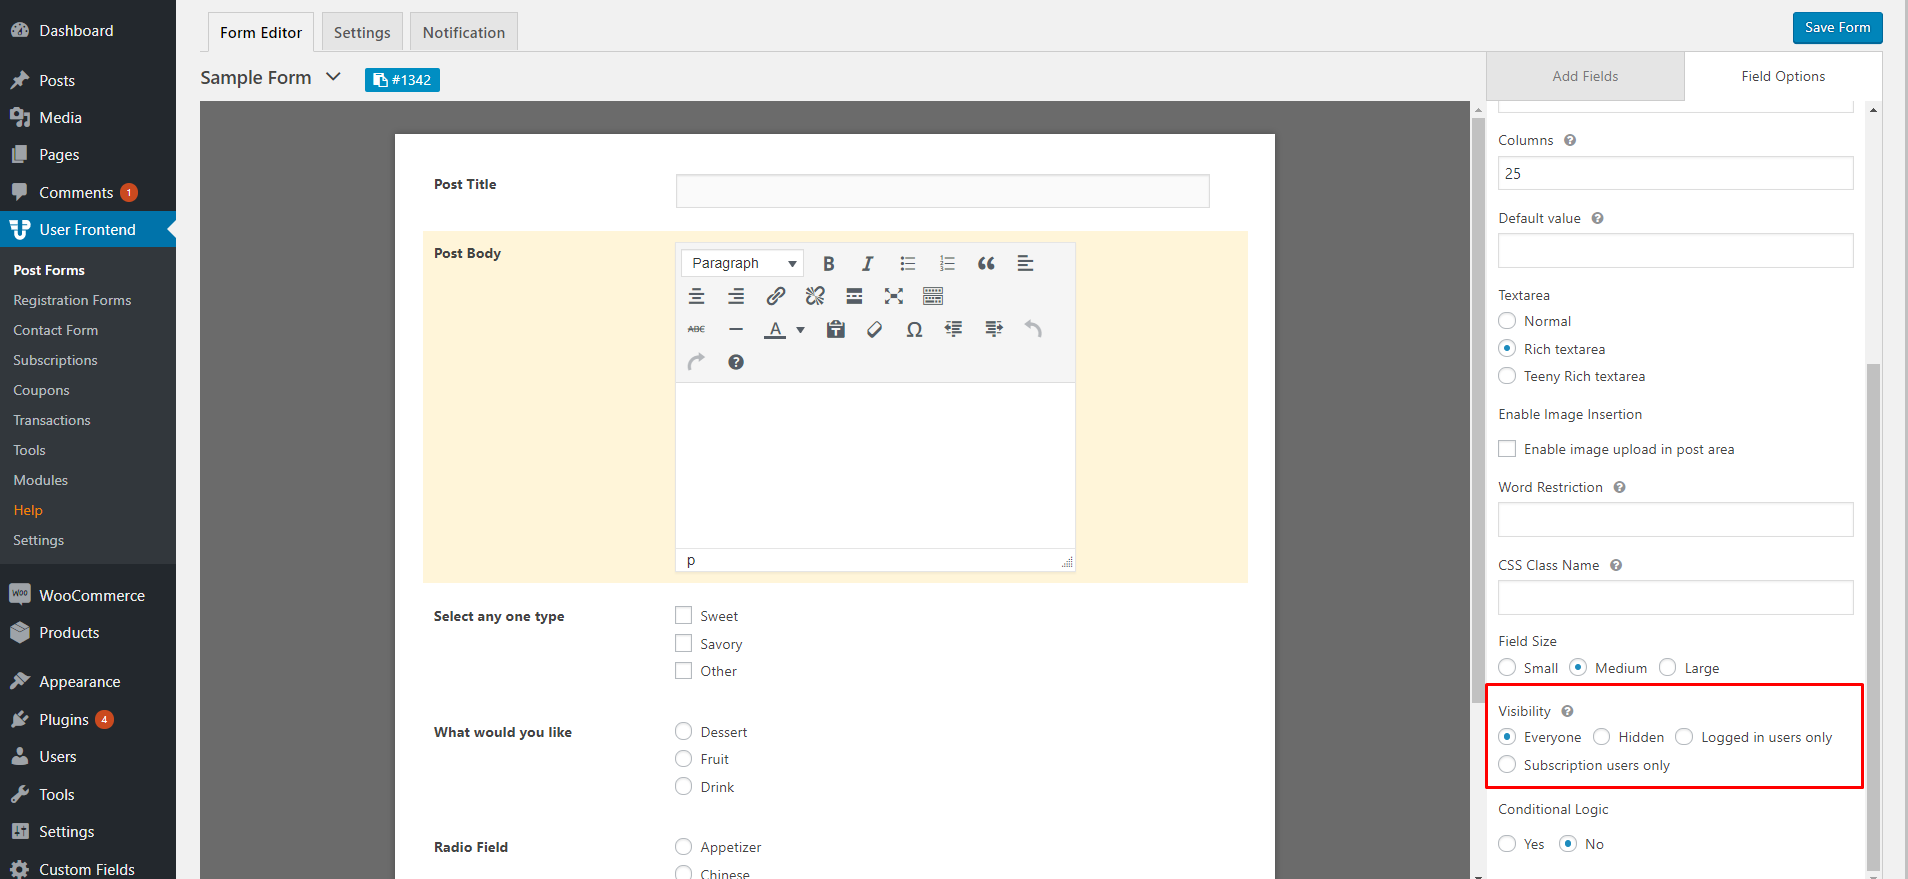The height and width of the screenshot is (879, 1908).
Task: Open Help link in sidebar
Action: point(28,510)
